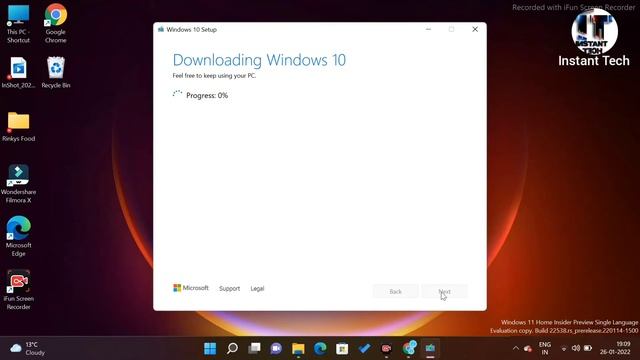The width and height of the screenshot is (640, 360).
Task: Open the Windows Start menu
Action: click(210, 348)
